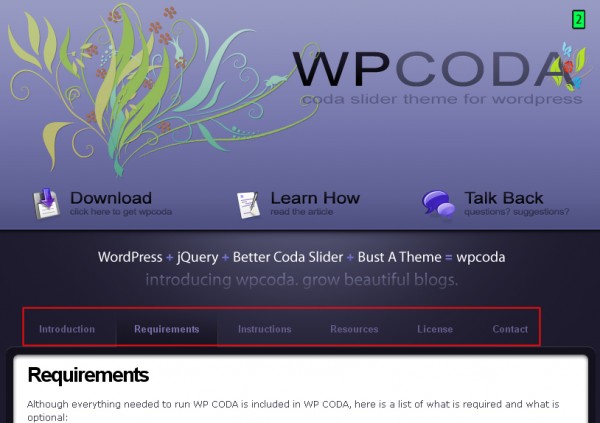Click the Download floppy disk icon
Screen dimensions: 600x423
click(46, 203)
